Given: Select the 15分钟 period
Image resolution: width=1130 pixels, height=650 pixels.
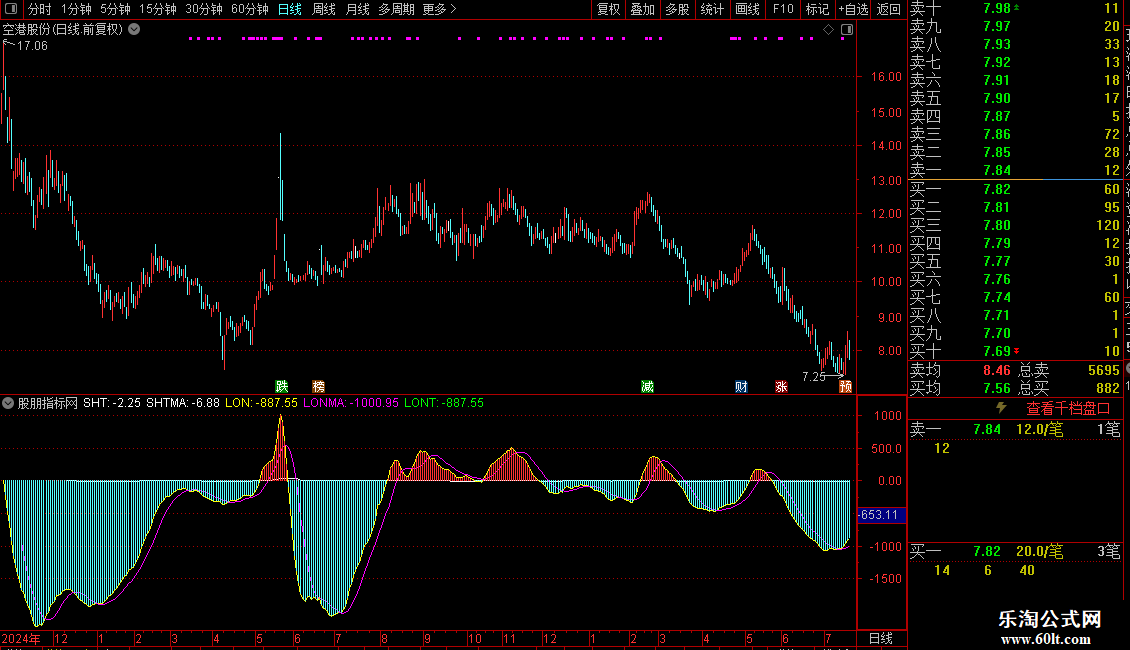Looking at the screenshot, I should [x=158, y=9].
